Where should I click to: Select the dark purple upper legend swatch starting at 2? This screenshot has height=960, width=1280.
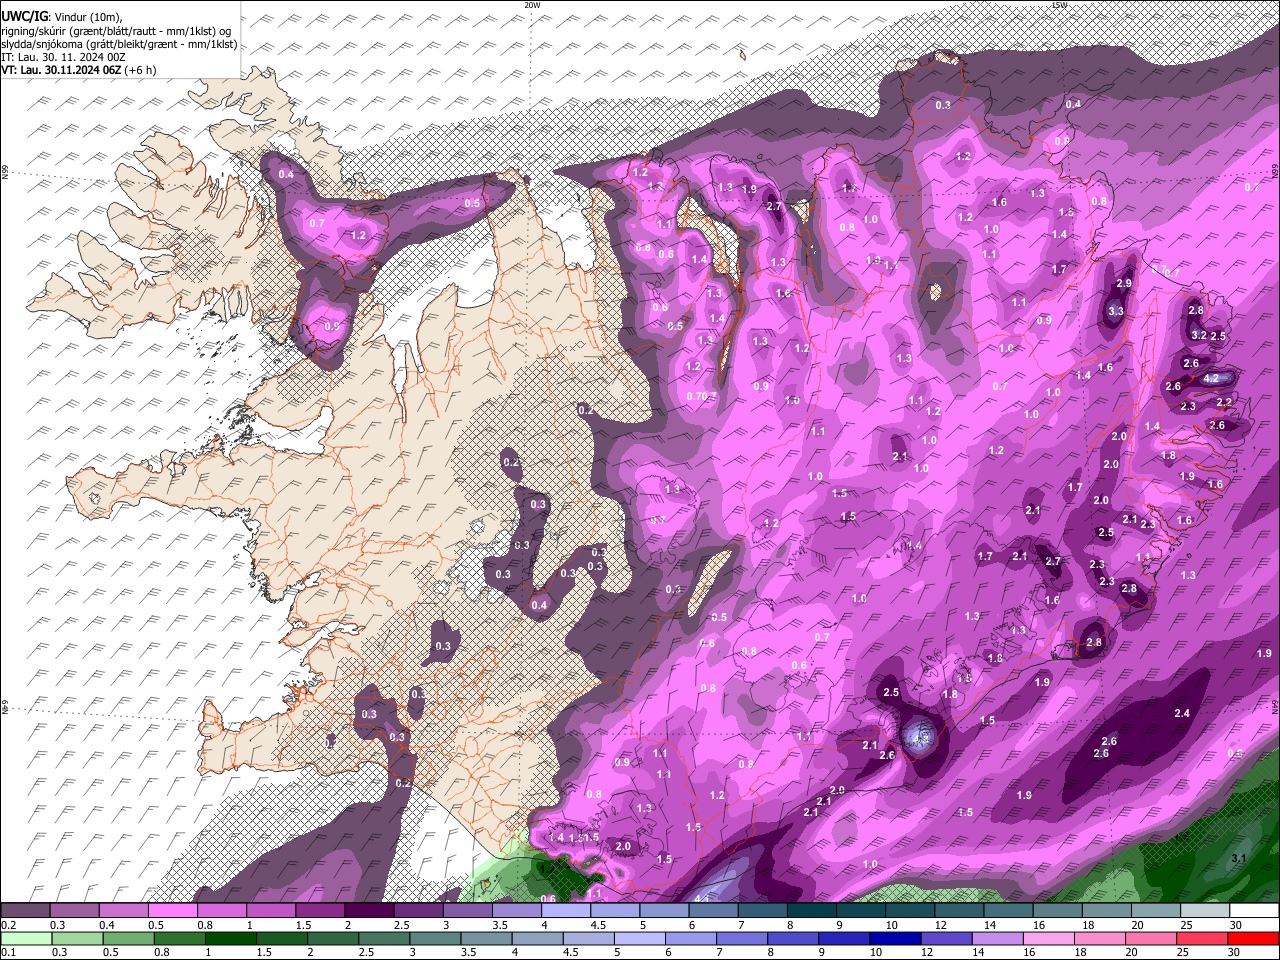(369, 911)
